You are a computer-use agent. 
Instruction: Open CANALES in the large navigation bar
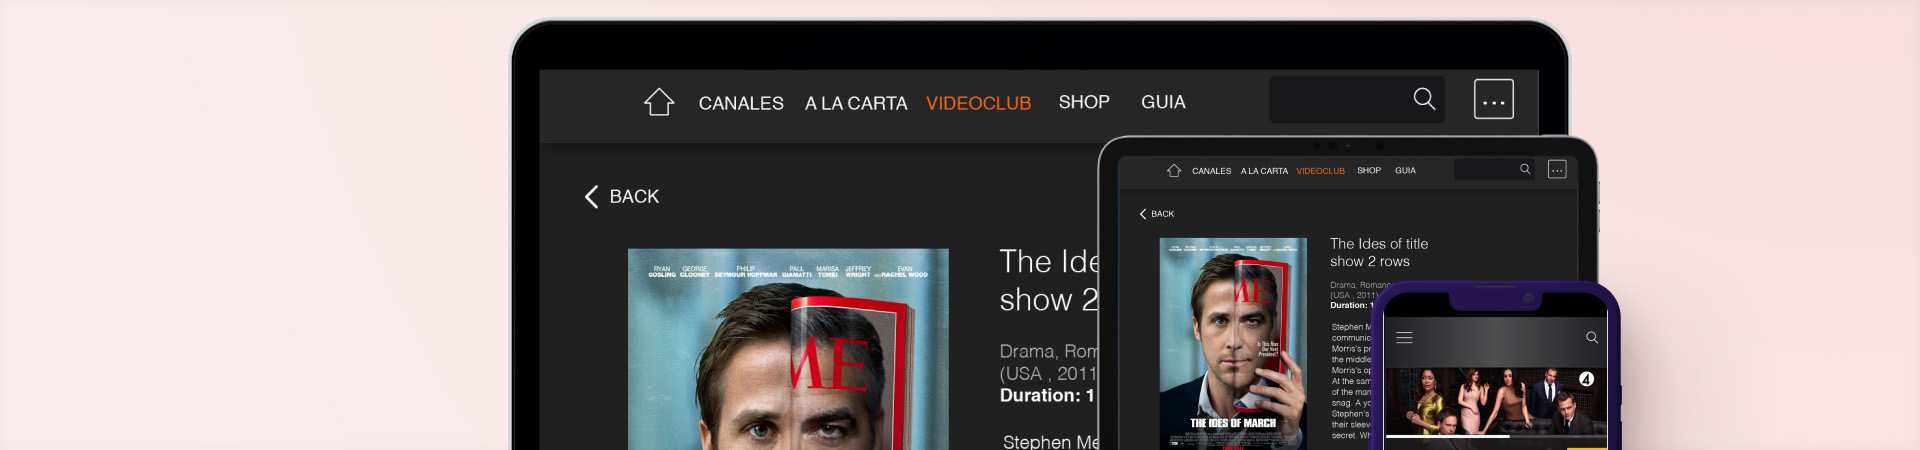click(x=741, y=103)
